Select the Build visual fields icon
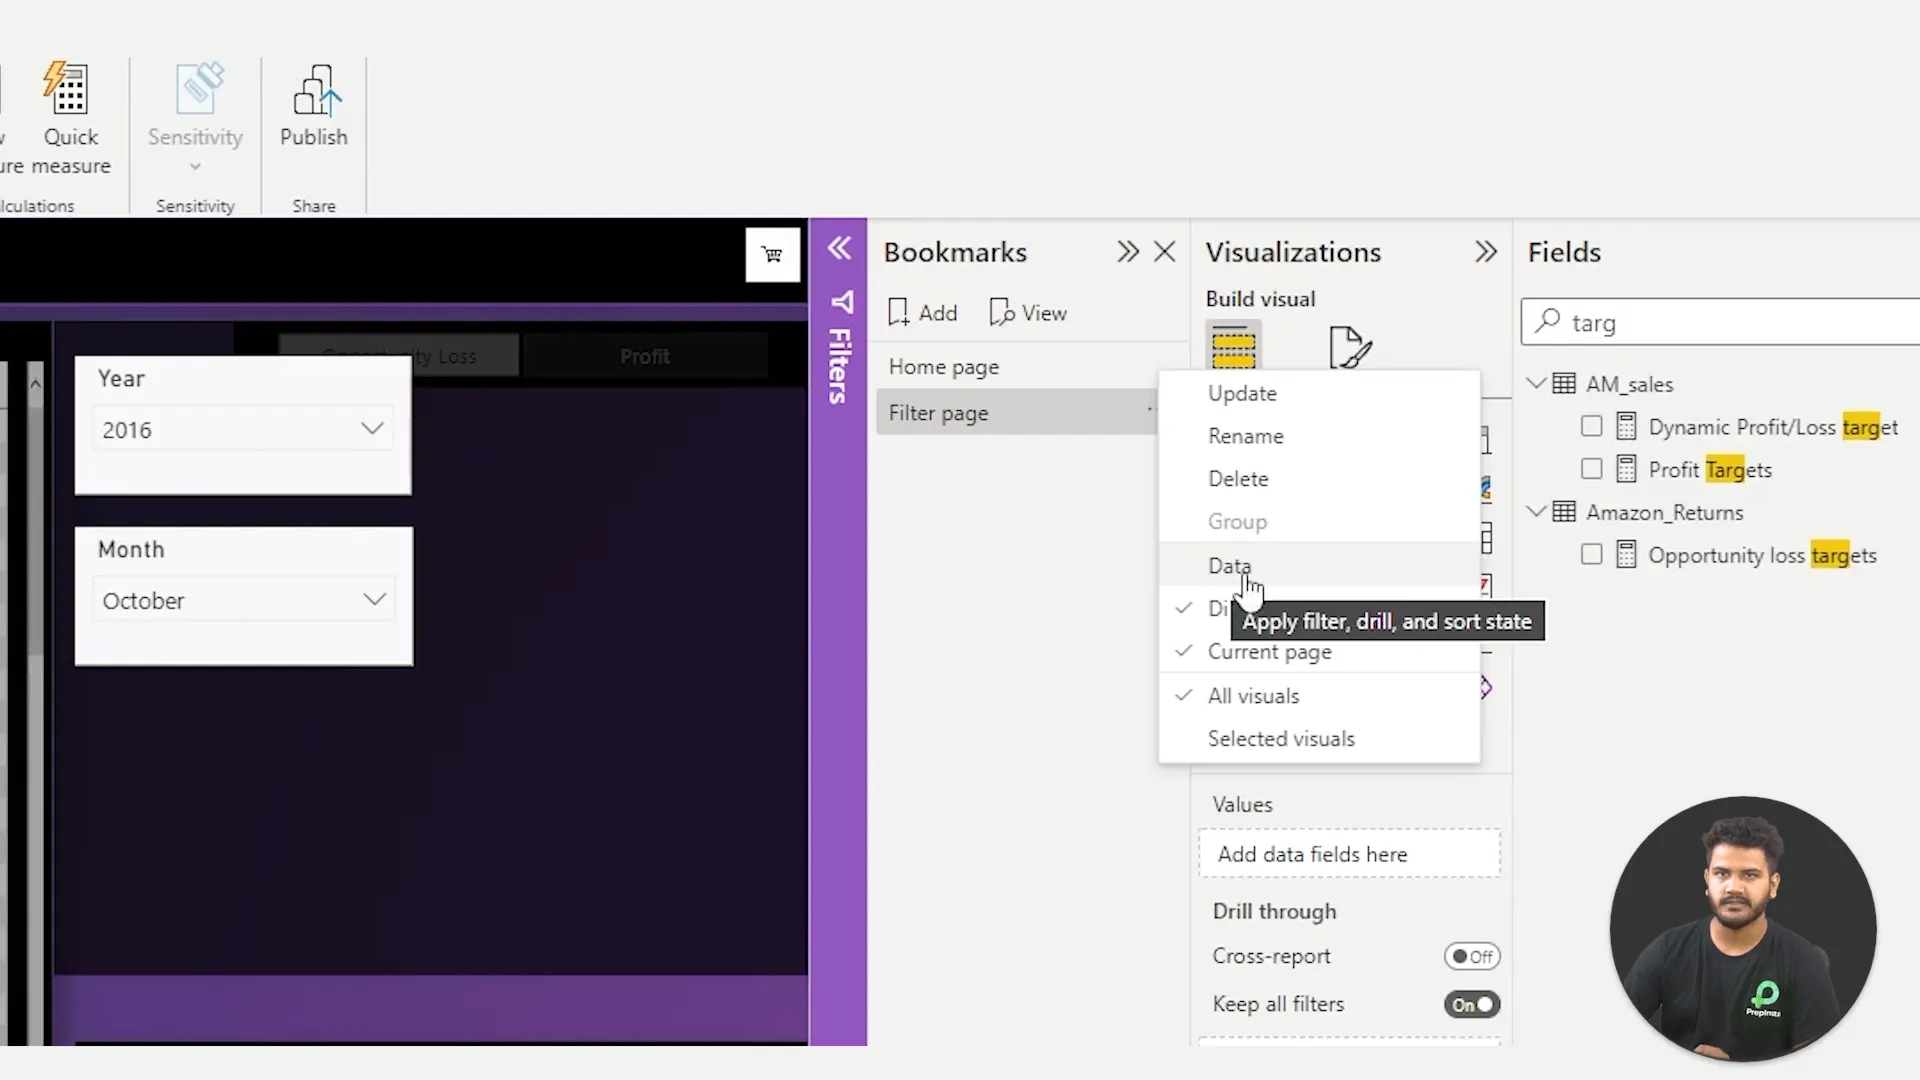 point(1233,346)
